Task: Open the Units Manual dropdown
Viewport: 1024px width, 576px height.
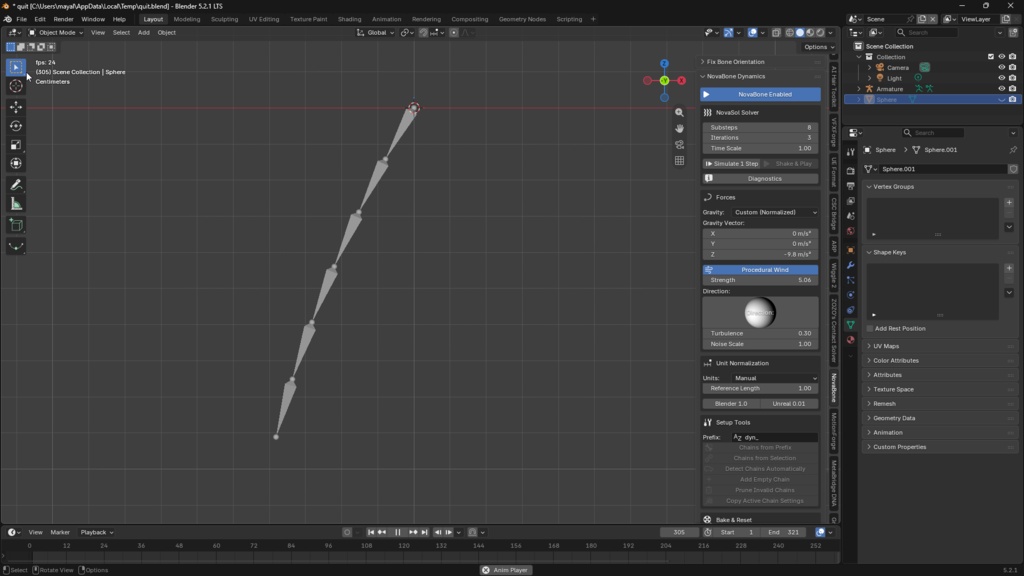Action: click(x=774, y=378)
